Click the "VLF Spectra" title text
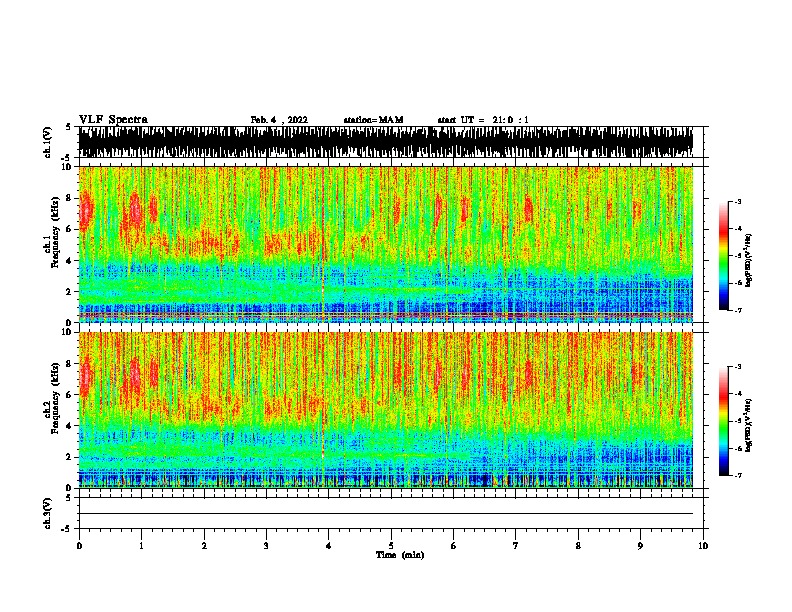 pyautogui.click(x=113, y=120)
